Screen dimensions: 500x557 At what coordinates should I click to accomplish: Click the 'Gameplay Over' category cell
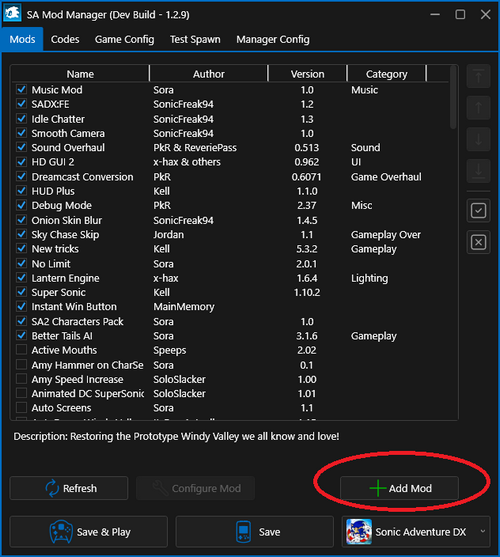point(386,234)
